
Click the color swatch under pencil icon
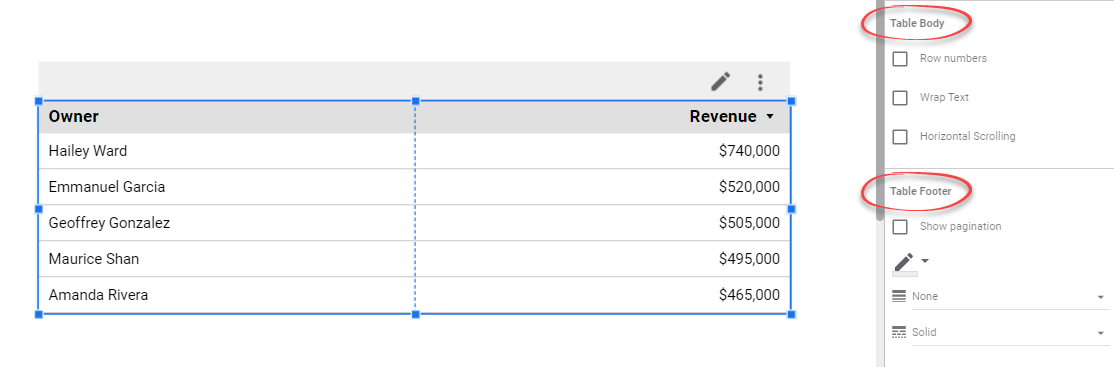904,274
